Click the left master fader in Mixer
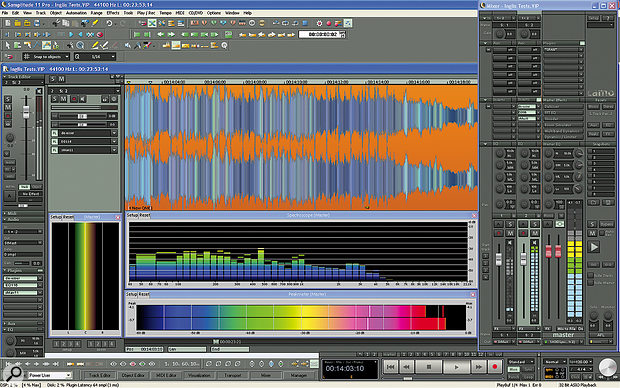The height and width of the screenshot is (388, 620). pyautogui.click(x=548, y=251)
